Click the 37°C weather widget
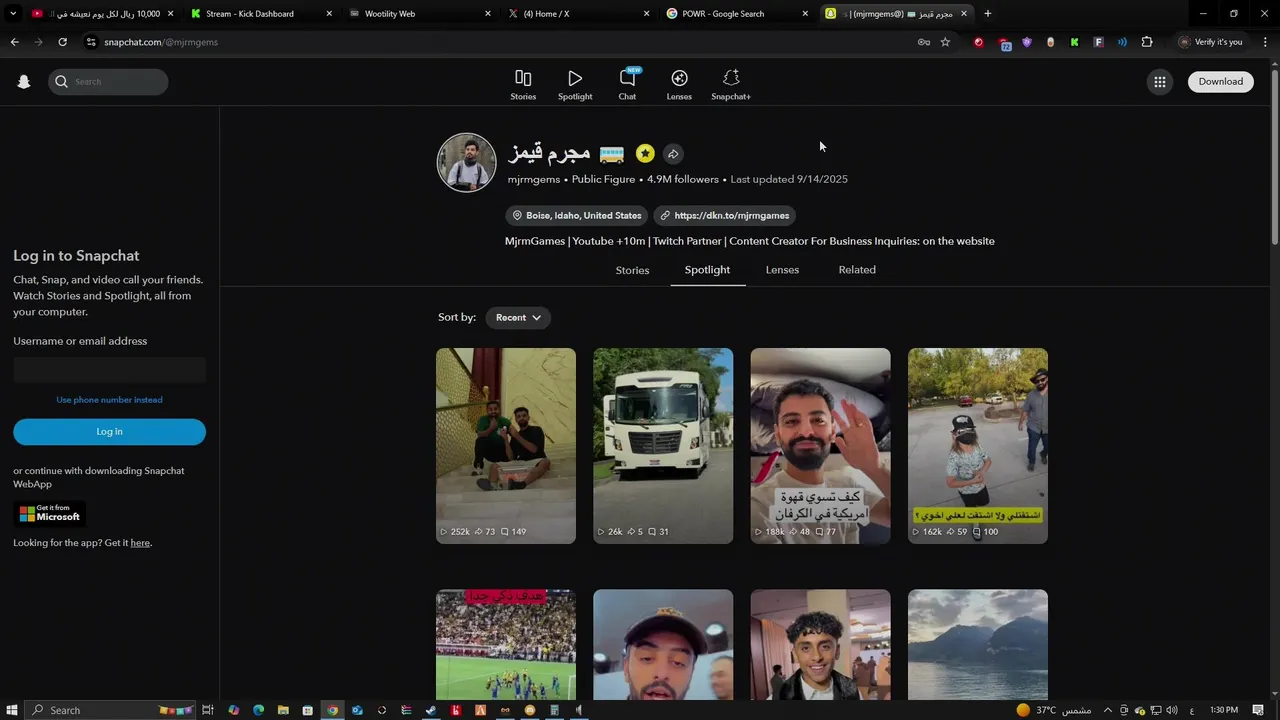The width and height of the screenshot is (1280, 720). (1053, 710)
